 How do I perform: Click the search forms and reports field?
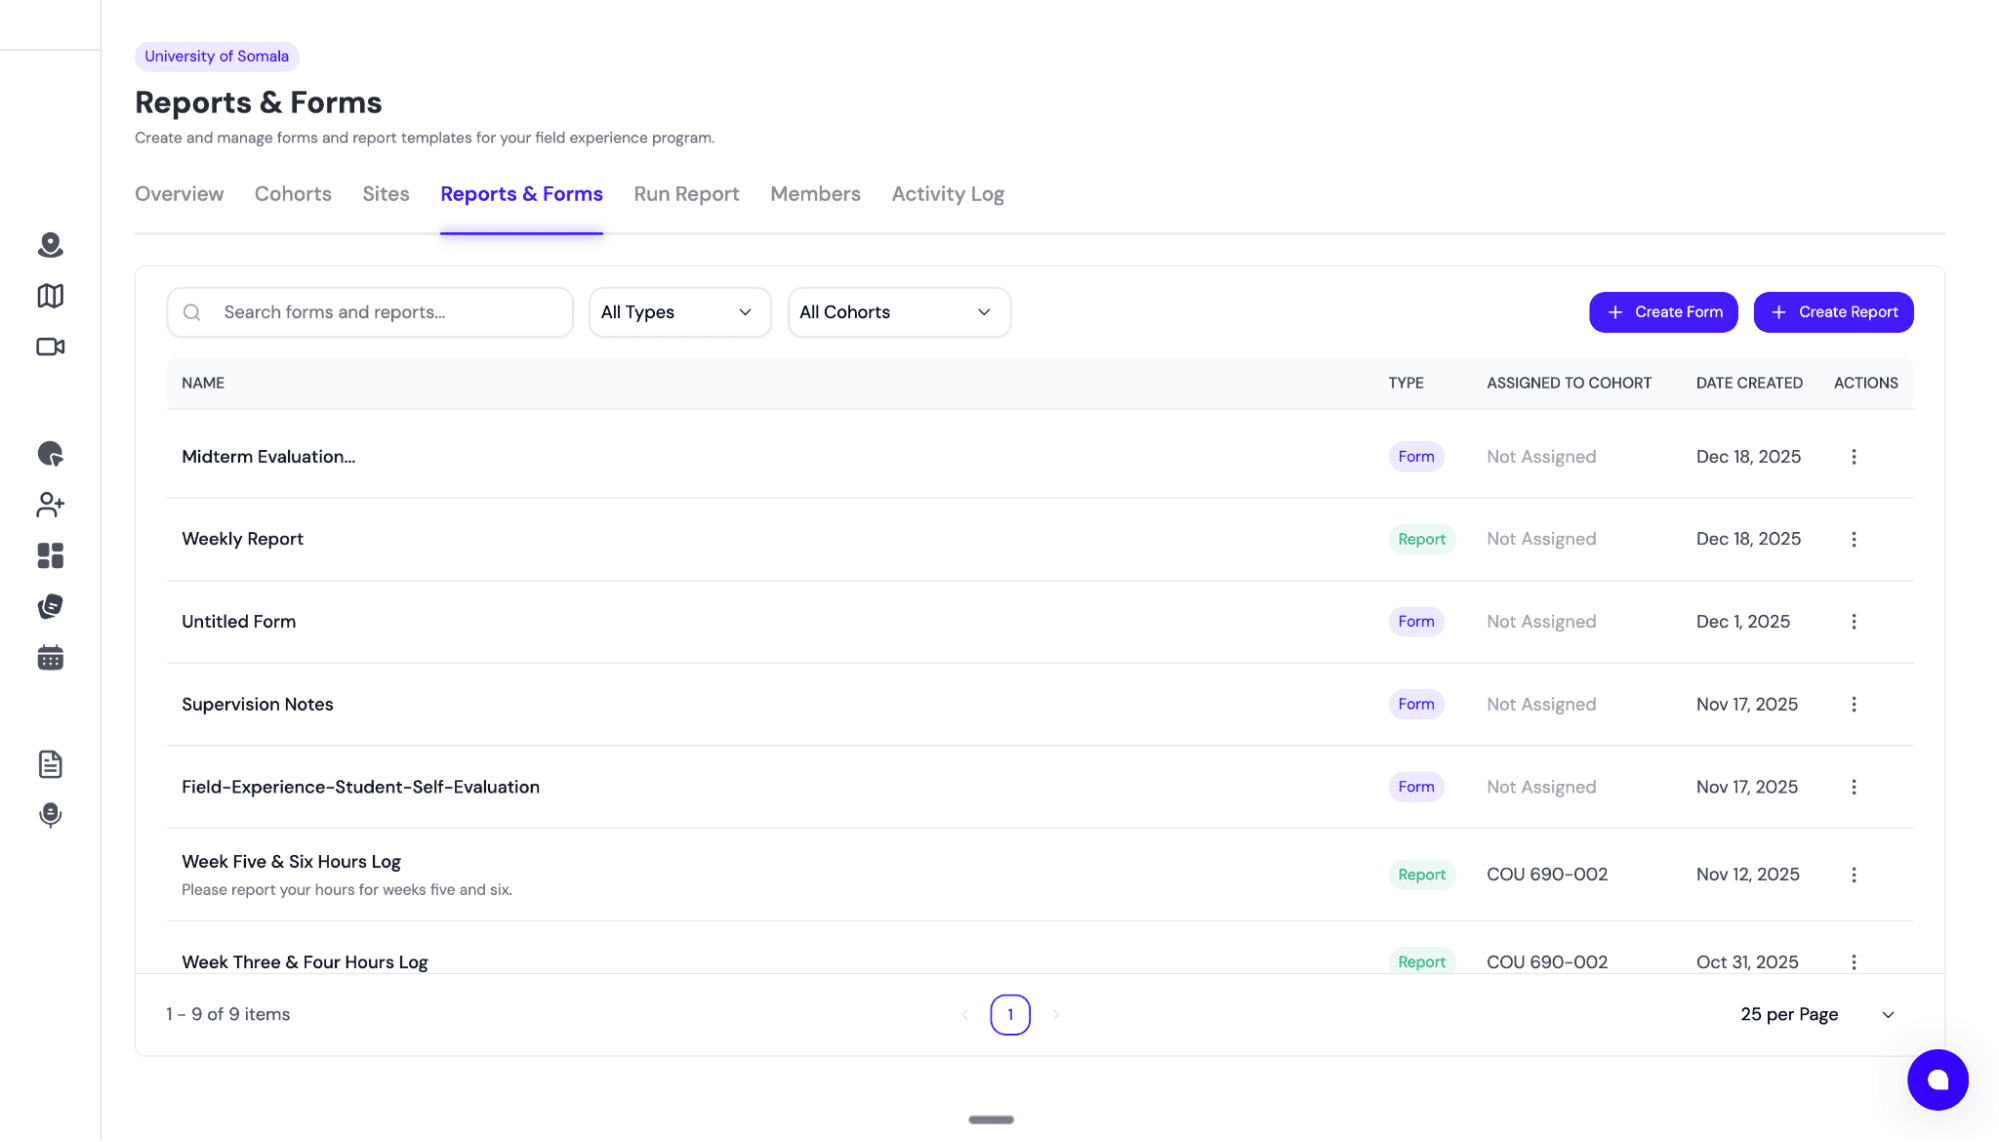point(369,312)
